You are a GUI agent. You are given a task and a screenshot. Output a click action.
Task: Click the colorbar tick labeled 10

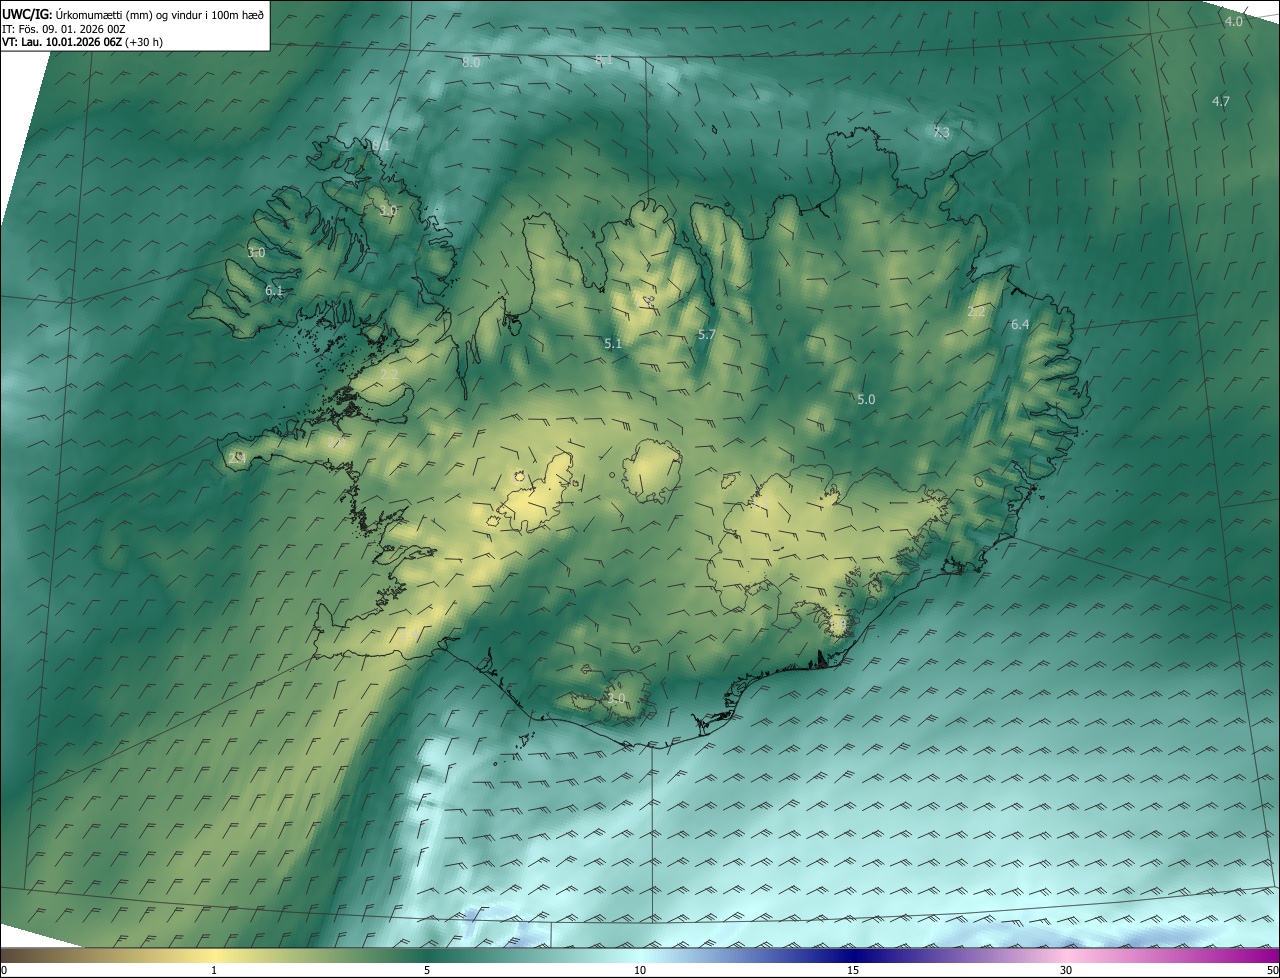click(x=640, y=971)
